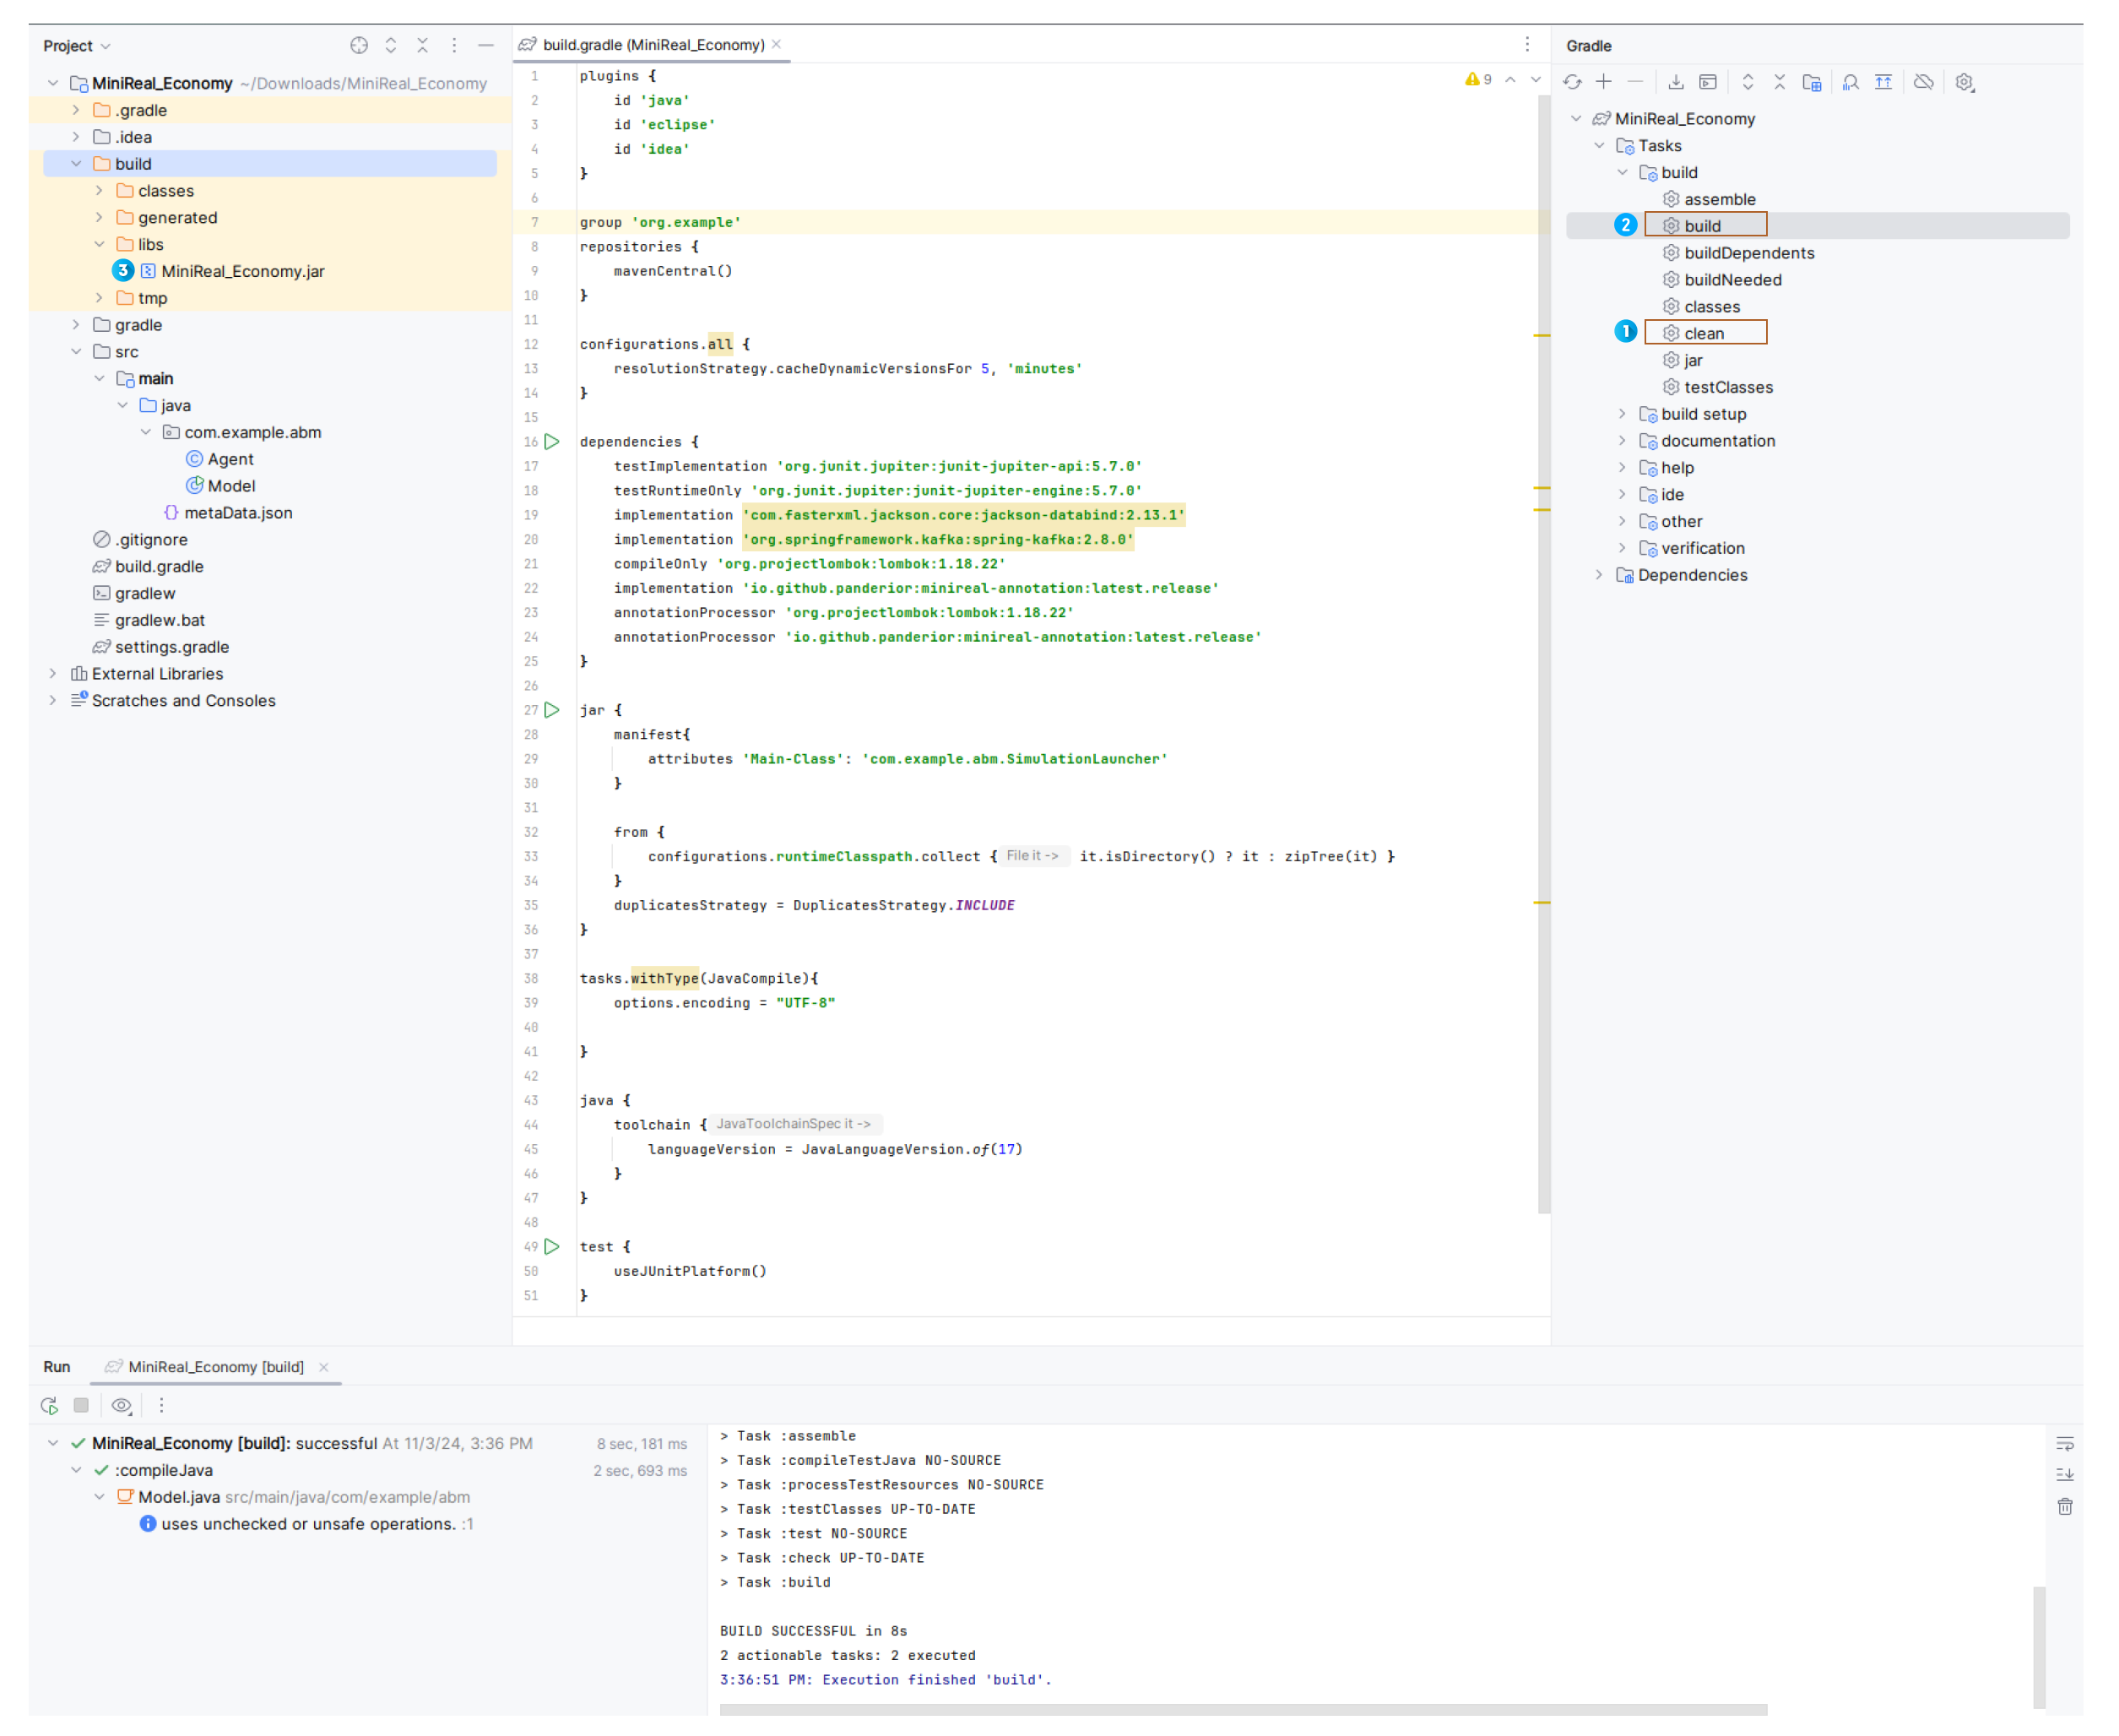The width and height of the screenshot is (2119, 1736).
Task: Open the Project view dropdown
Action: pyautogui.click(x=77, y=46)
